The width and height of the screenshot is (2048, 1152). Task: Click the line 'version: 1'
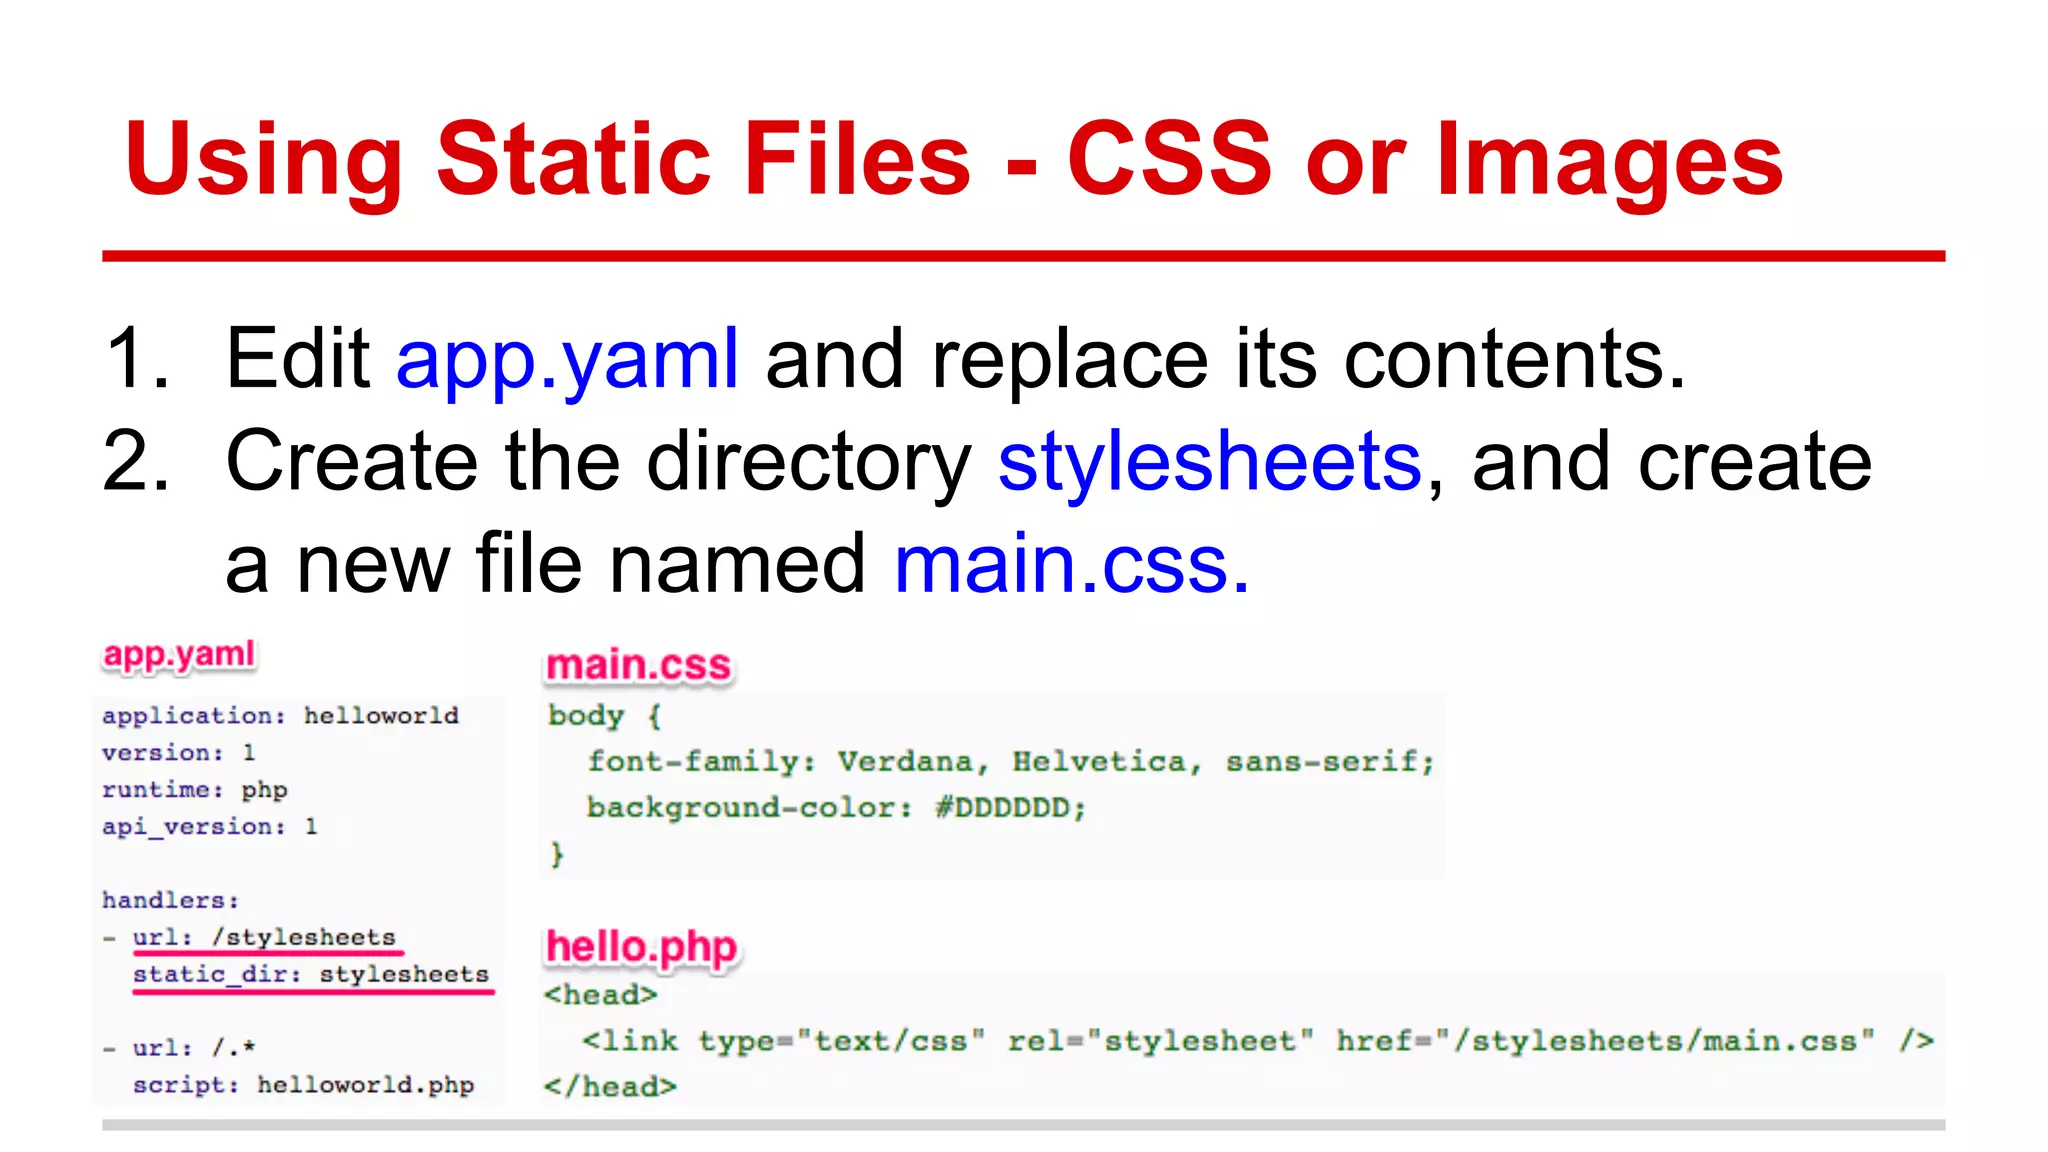pos(178,752)
